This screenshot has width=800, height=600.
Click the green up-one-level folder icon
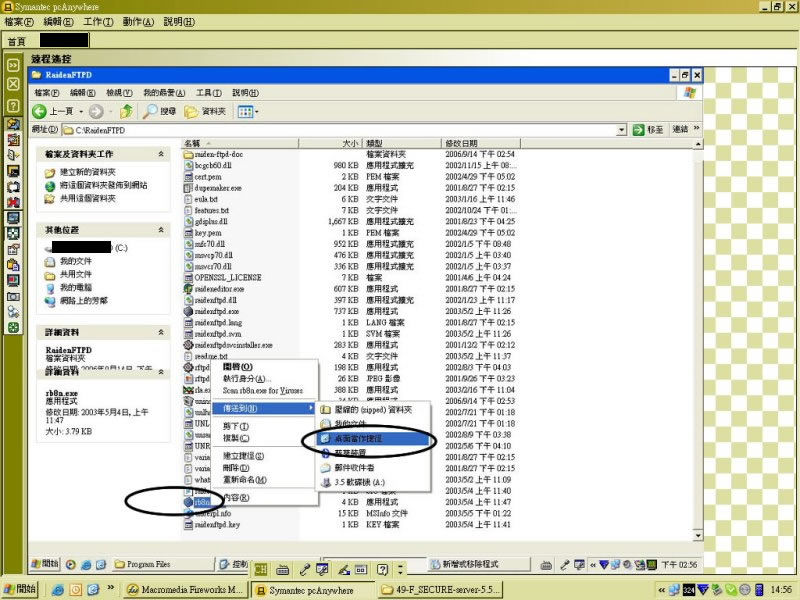tap(126, 111)
